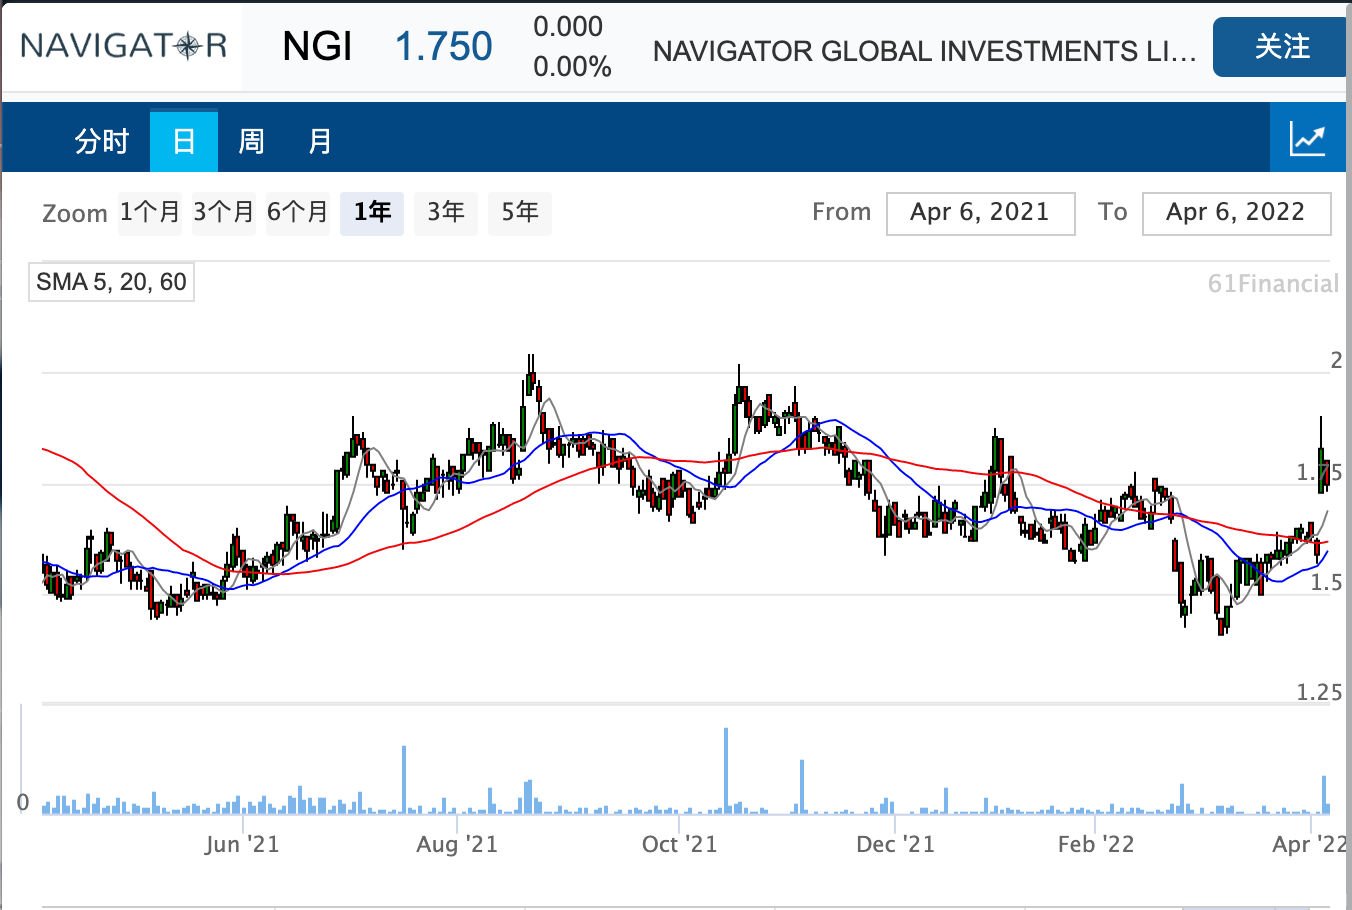This screenshot has width=1352, height=910.
Task: Switch to the 周 weekly tab
Action: click(x=251, y=141)
